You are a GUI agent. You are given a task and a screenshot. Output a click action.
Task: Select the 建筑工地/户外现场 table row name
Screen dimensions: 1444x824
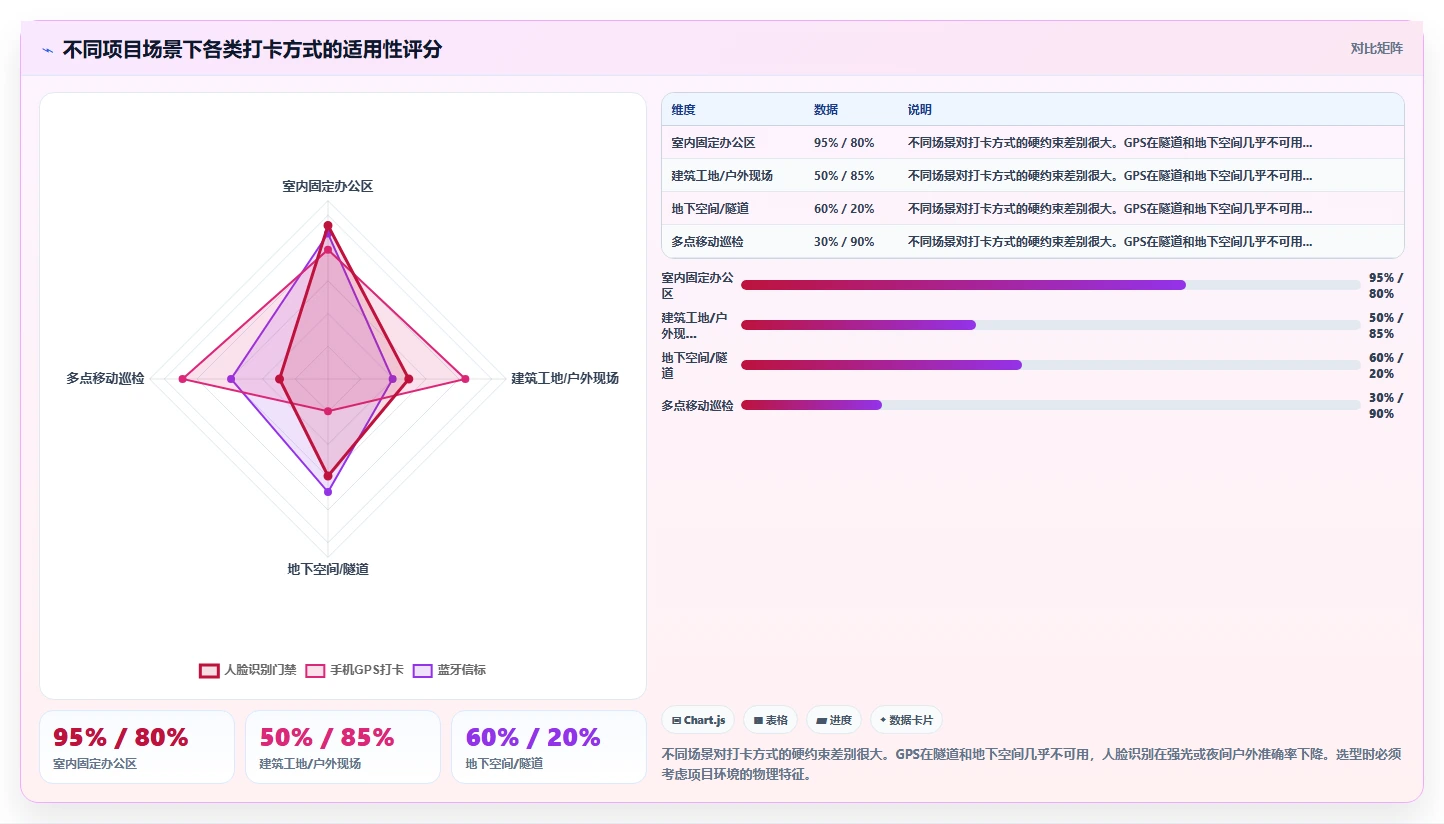tap(722, 176)
